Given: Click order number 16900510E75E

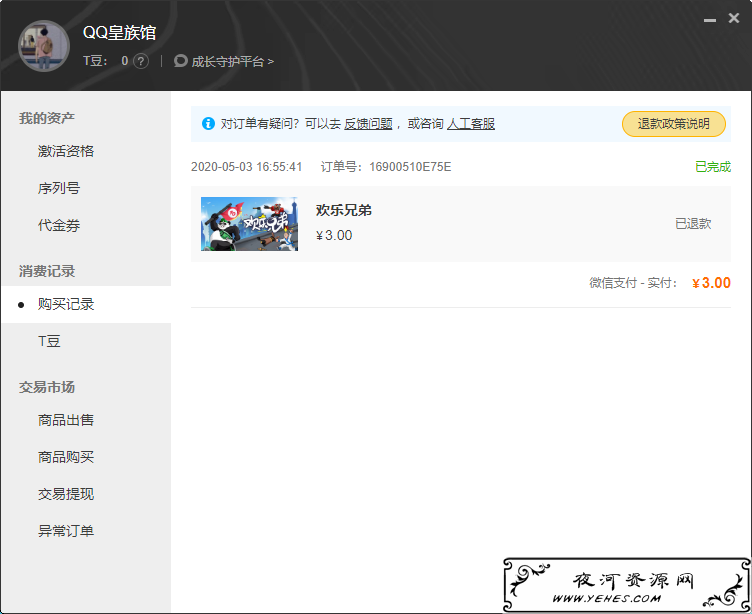Looking at the screenshot, I should [410, 167].
